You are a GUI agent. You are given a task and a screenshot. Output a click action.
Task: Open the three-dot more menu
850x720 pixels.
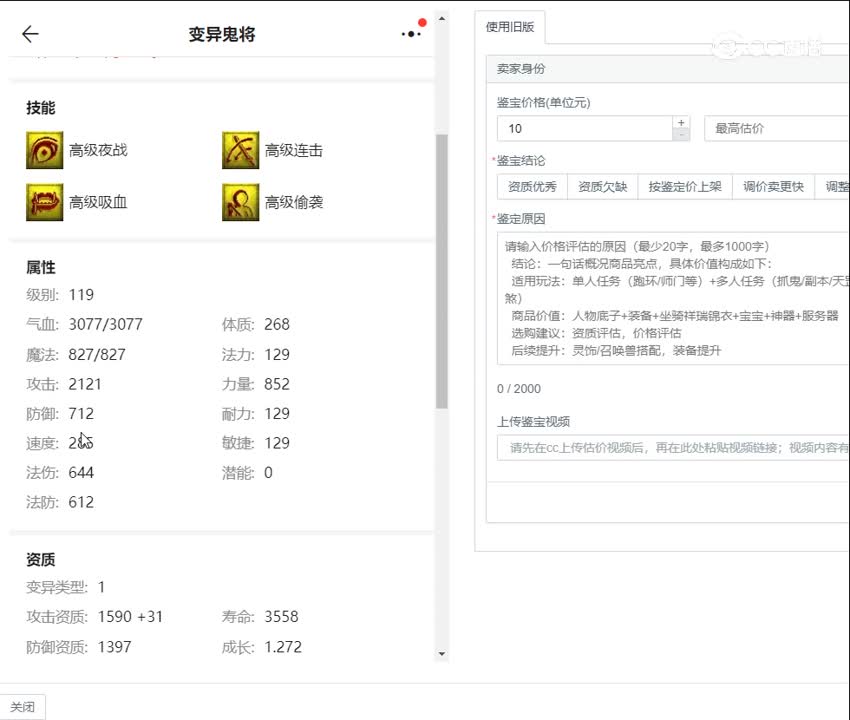(411, 34)
